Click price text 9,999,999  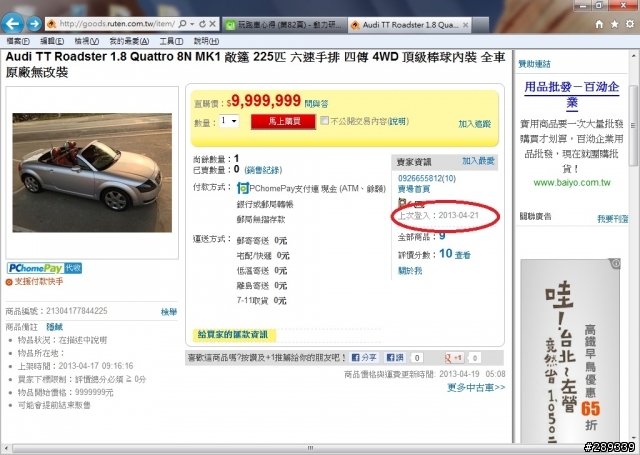click(x=266, y=100)
